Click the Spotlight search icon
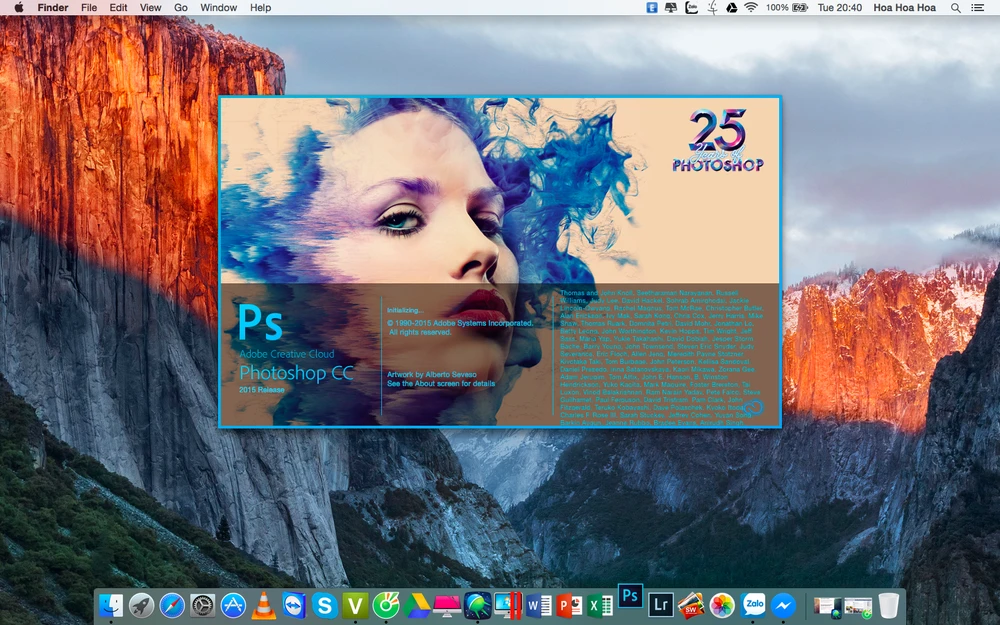 pos(956,8)
